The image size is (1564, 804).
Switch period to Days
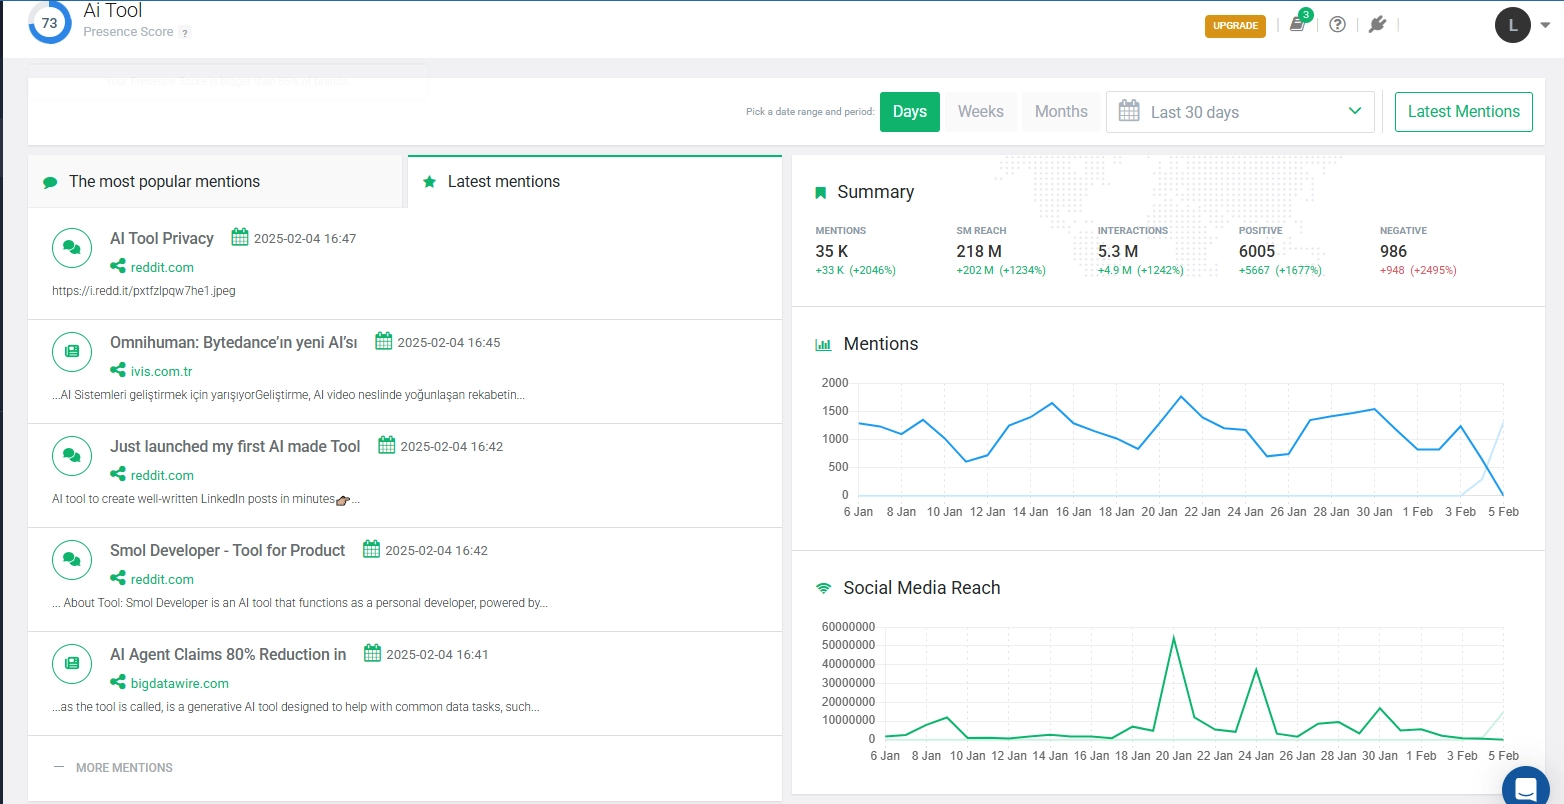click(x=909, y=112)
